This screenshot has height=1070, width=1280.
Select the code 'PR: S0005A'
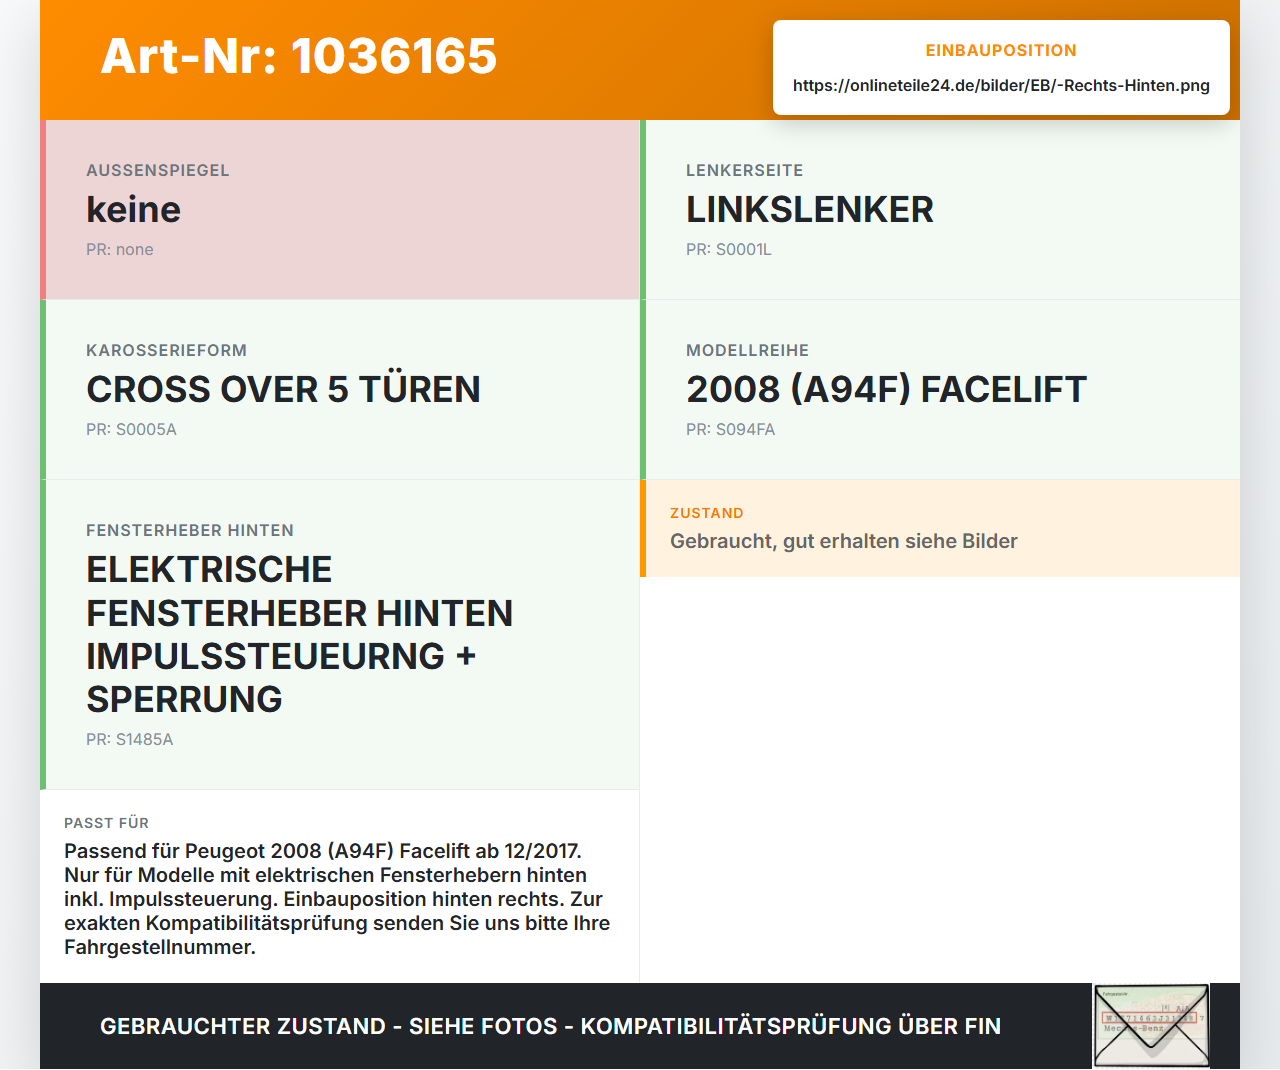pos(131,430)
